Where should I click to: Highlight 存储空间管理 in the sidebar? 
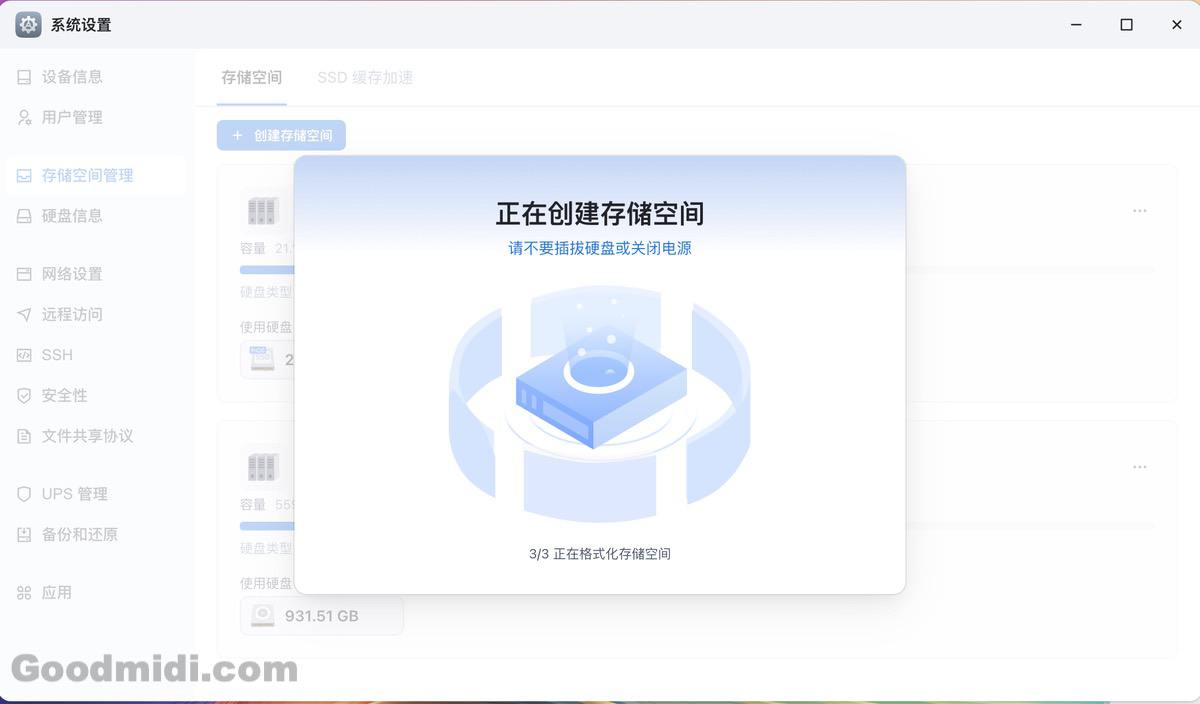coord(82,175)
